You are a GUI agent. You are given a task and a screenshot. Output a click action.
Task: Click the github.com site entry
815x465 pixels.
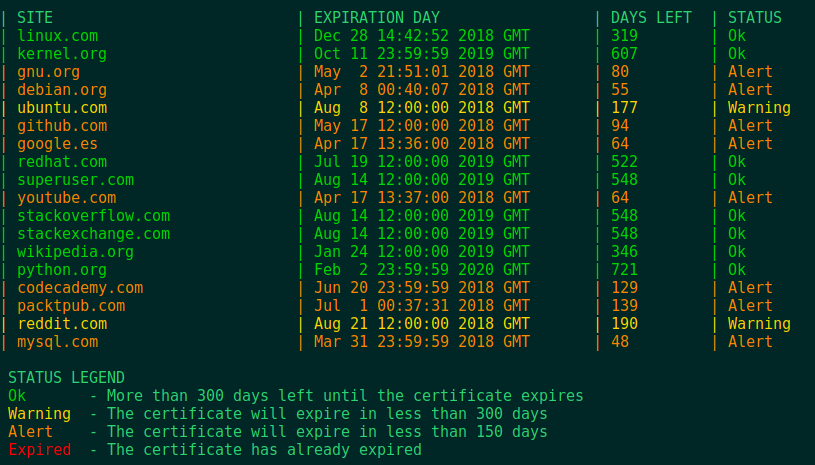point(62,126)
